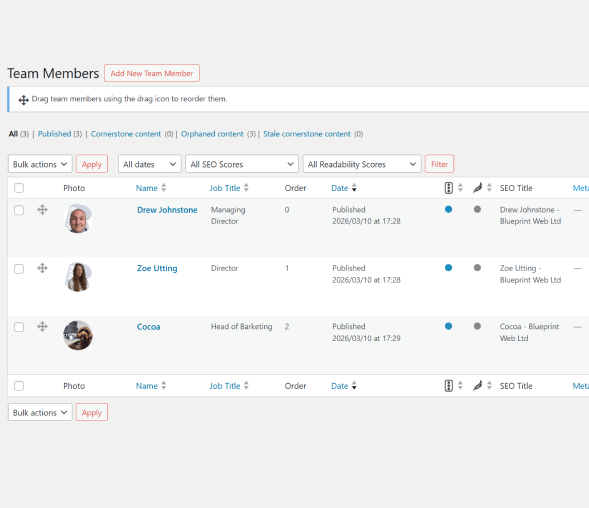Viewport: 589px width, 508px height.
Task: Sort by SEO score icon in table footer
Action: point(449,386)
